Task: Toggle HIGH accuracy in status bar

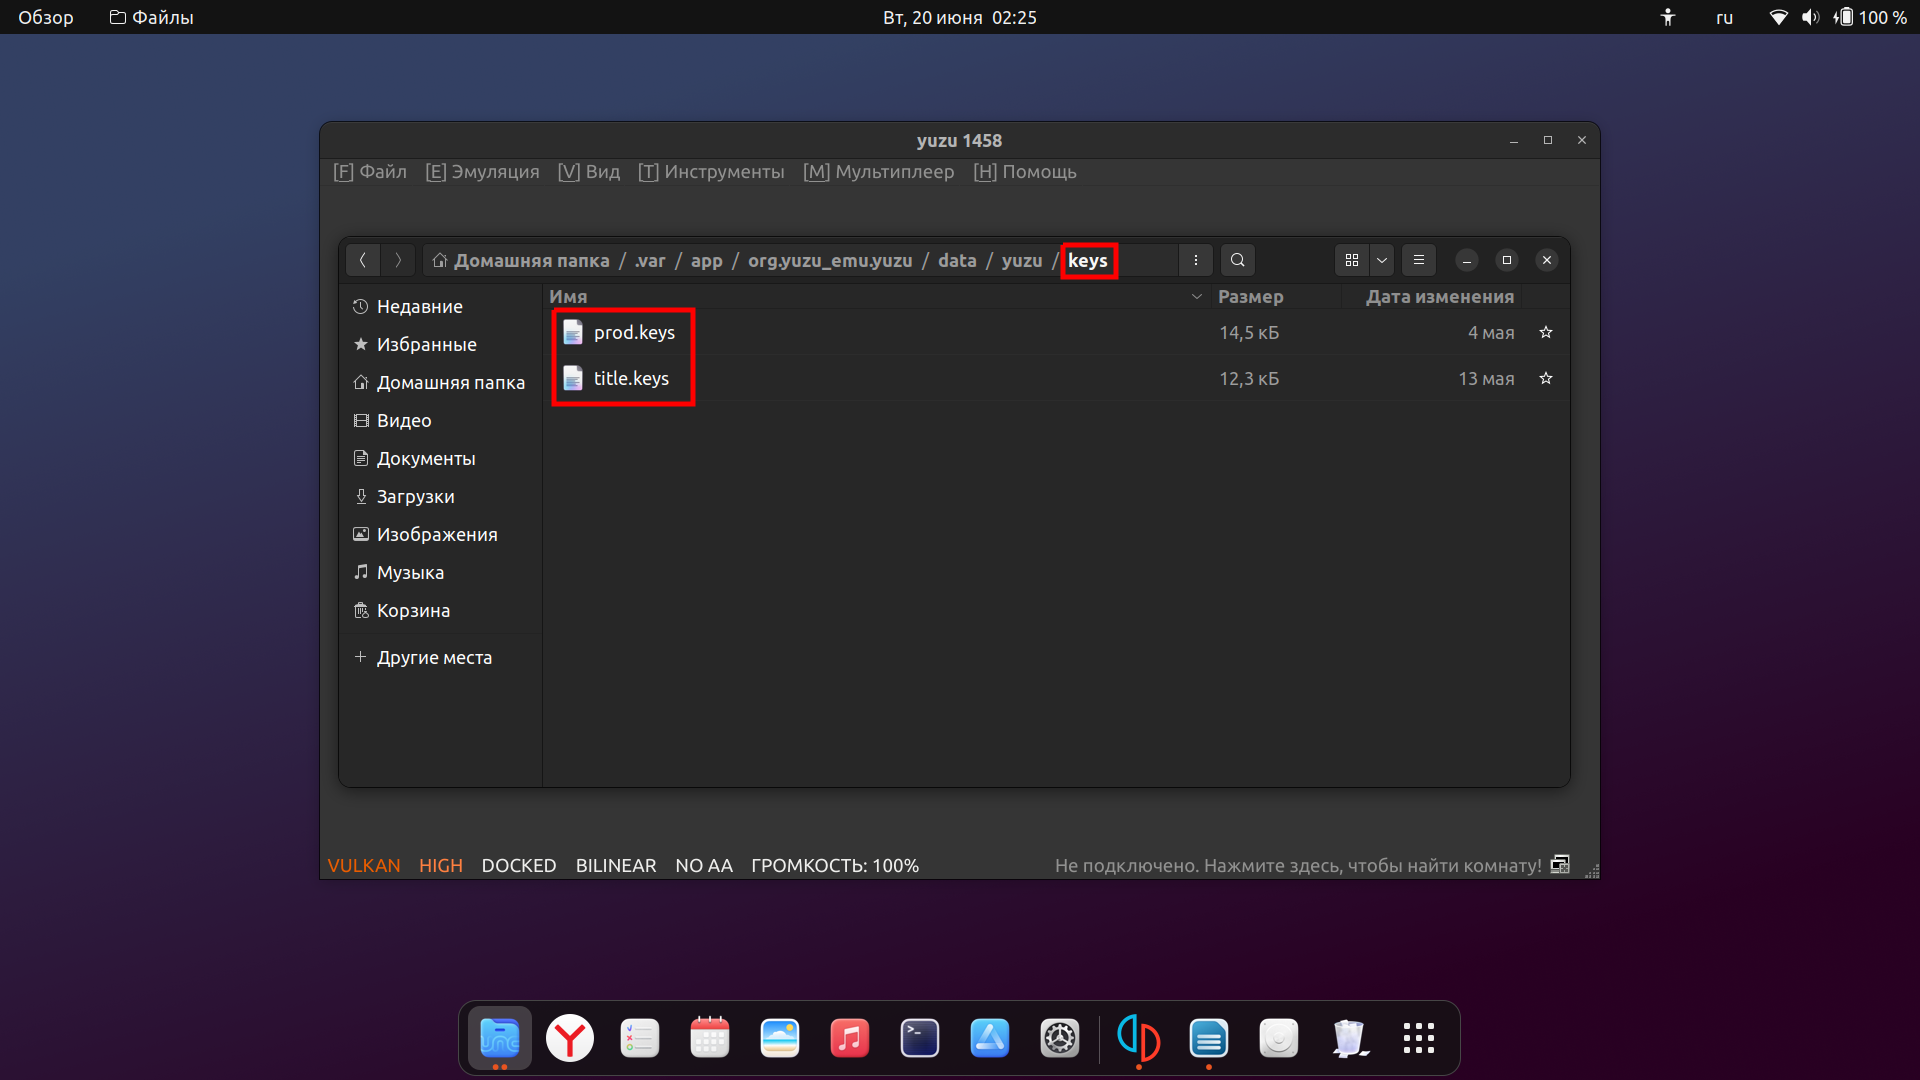Action: point(441,865)
